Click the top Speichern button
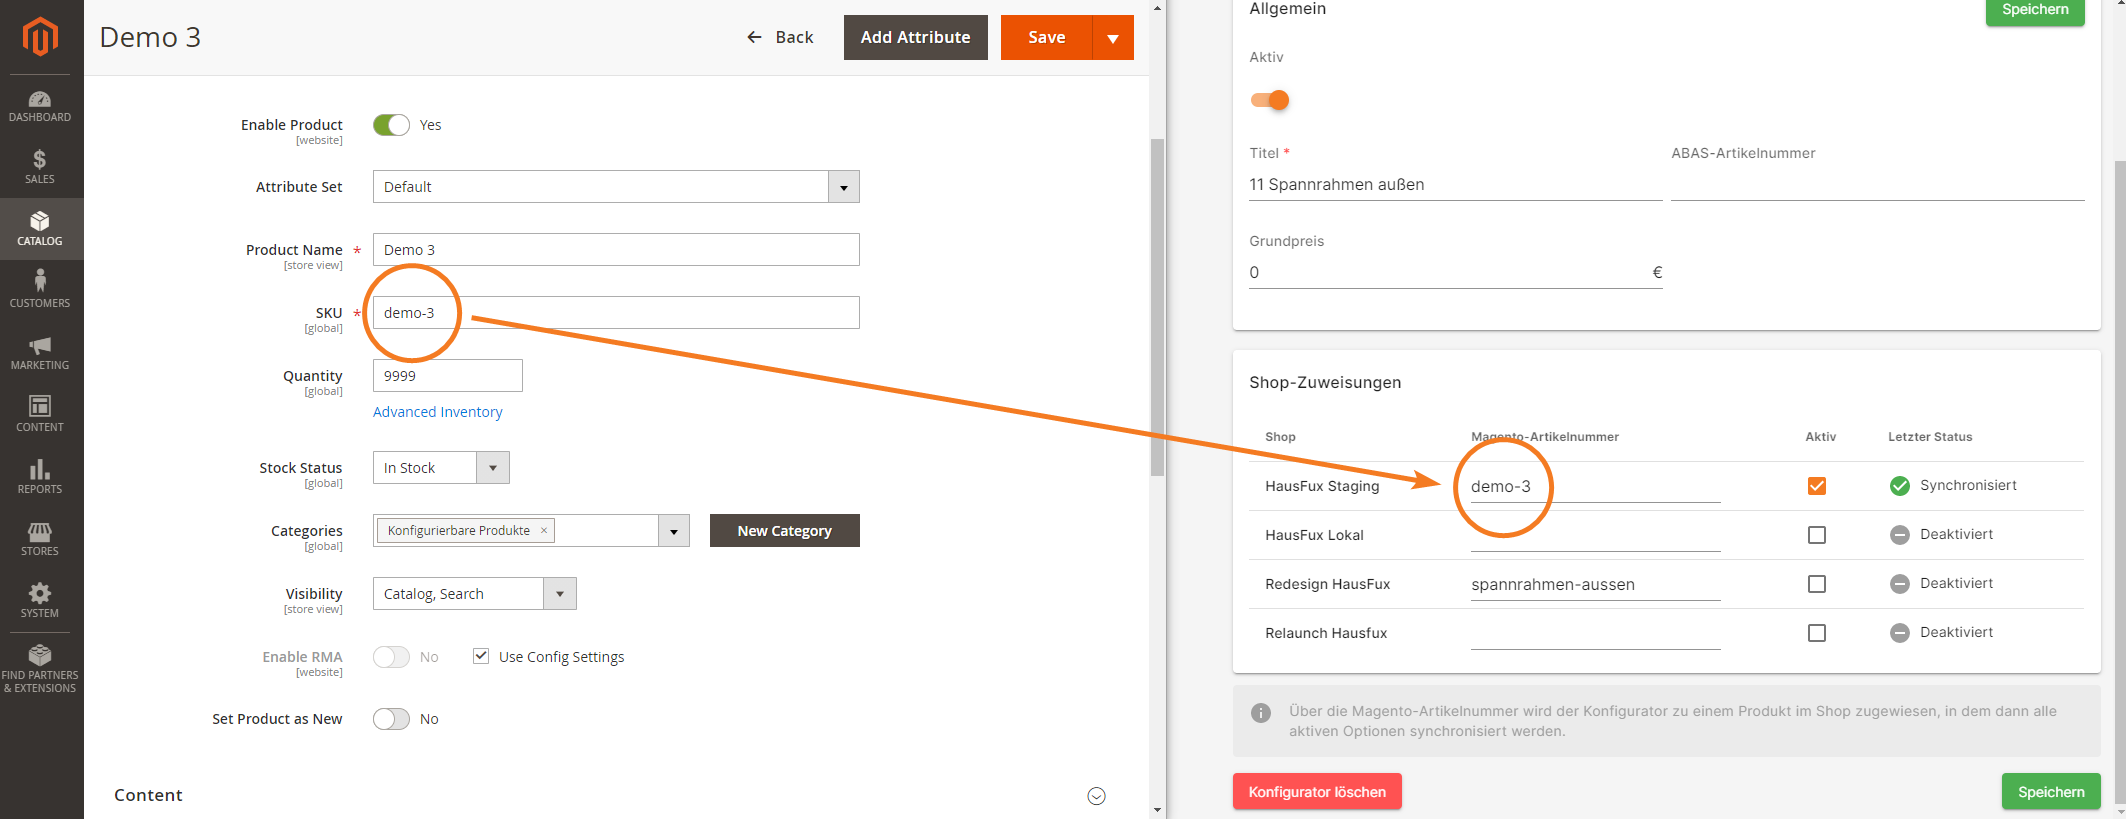Viewport: 2126px width, 819px height. tap(2035, 11)
